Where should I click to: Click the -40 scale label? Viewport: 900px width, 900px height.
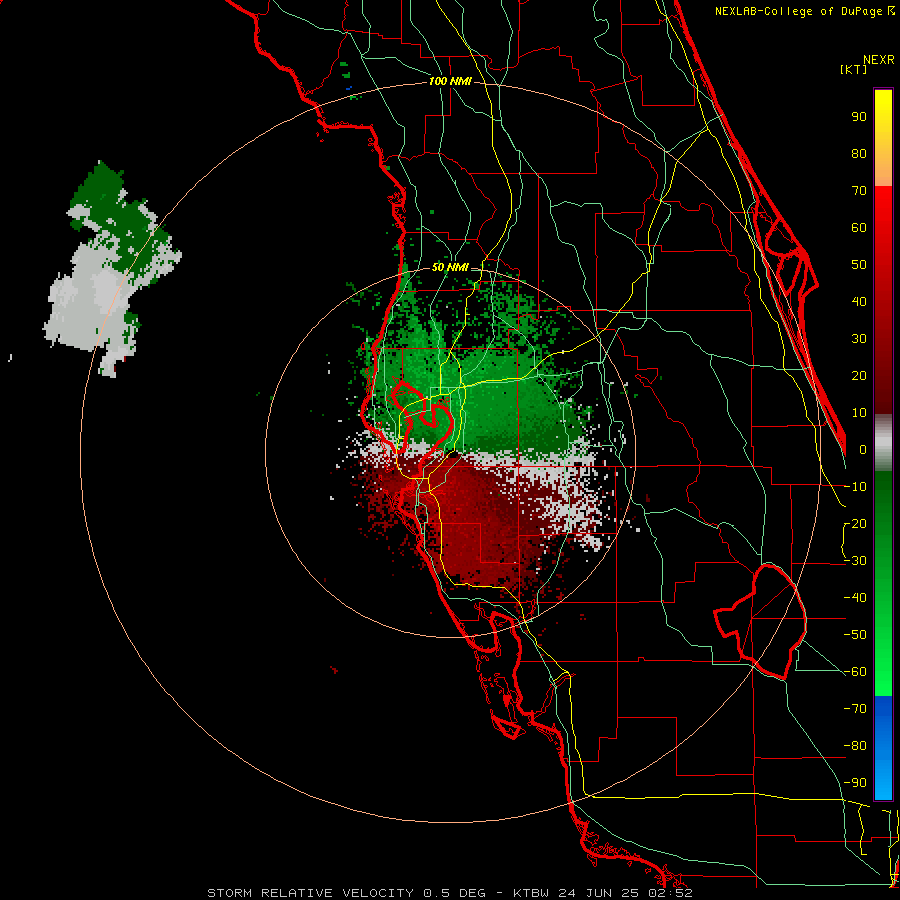coord(855,598)
